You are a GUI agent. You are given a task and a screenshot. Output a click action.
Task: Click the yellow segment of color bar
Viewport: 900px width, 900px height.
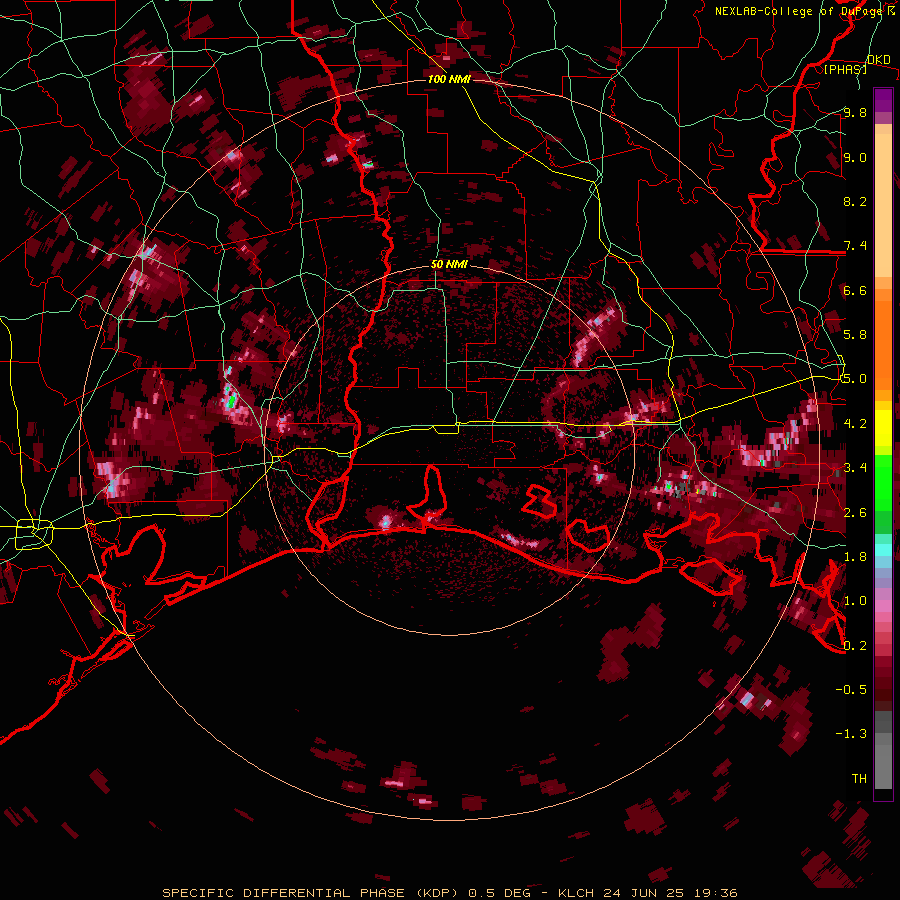(883, 428)
